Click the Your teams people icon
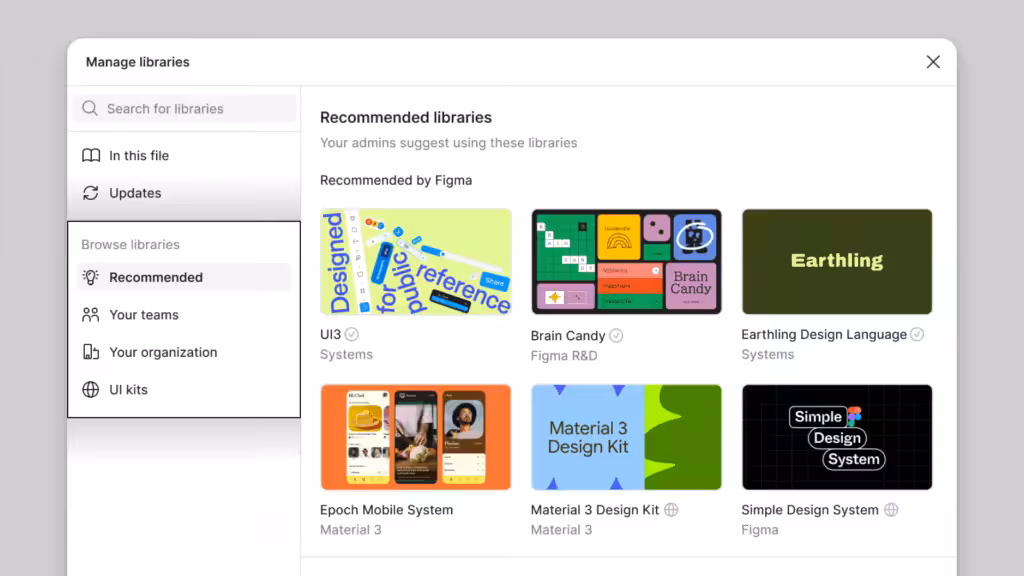This screenshot has height=576, width=1024. [89, 314]
